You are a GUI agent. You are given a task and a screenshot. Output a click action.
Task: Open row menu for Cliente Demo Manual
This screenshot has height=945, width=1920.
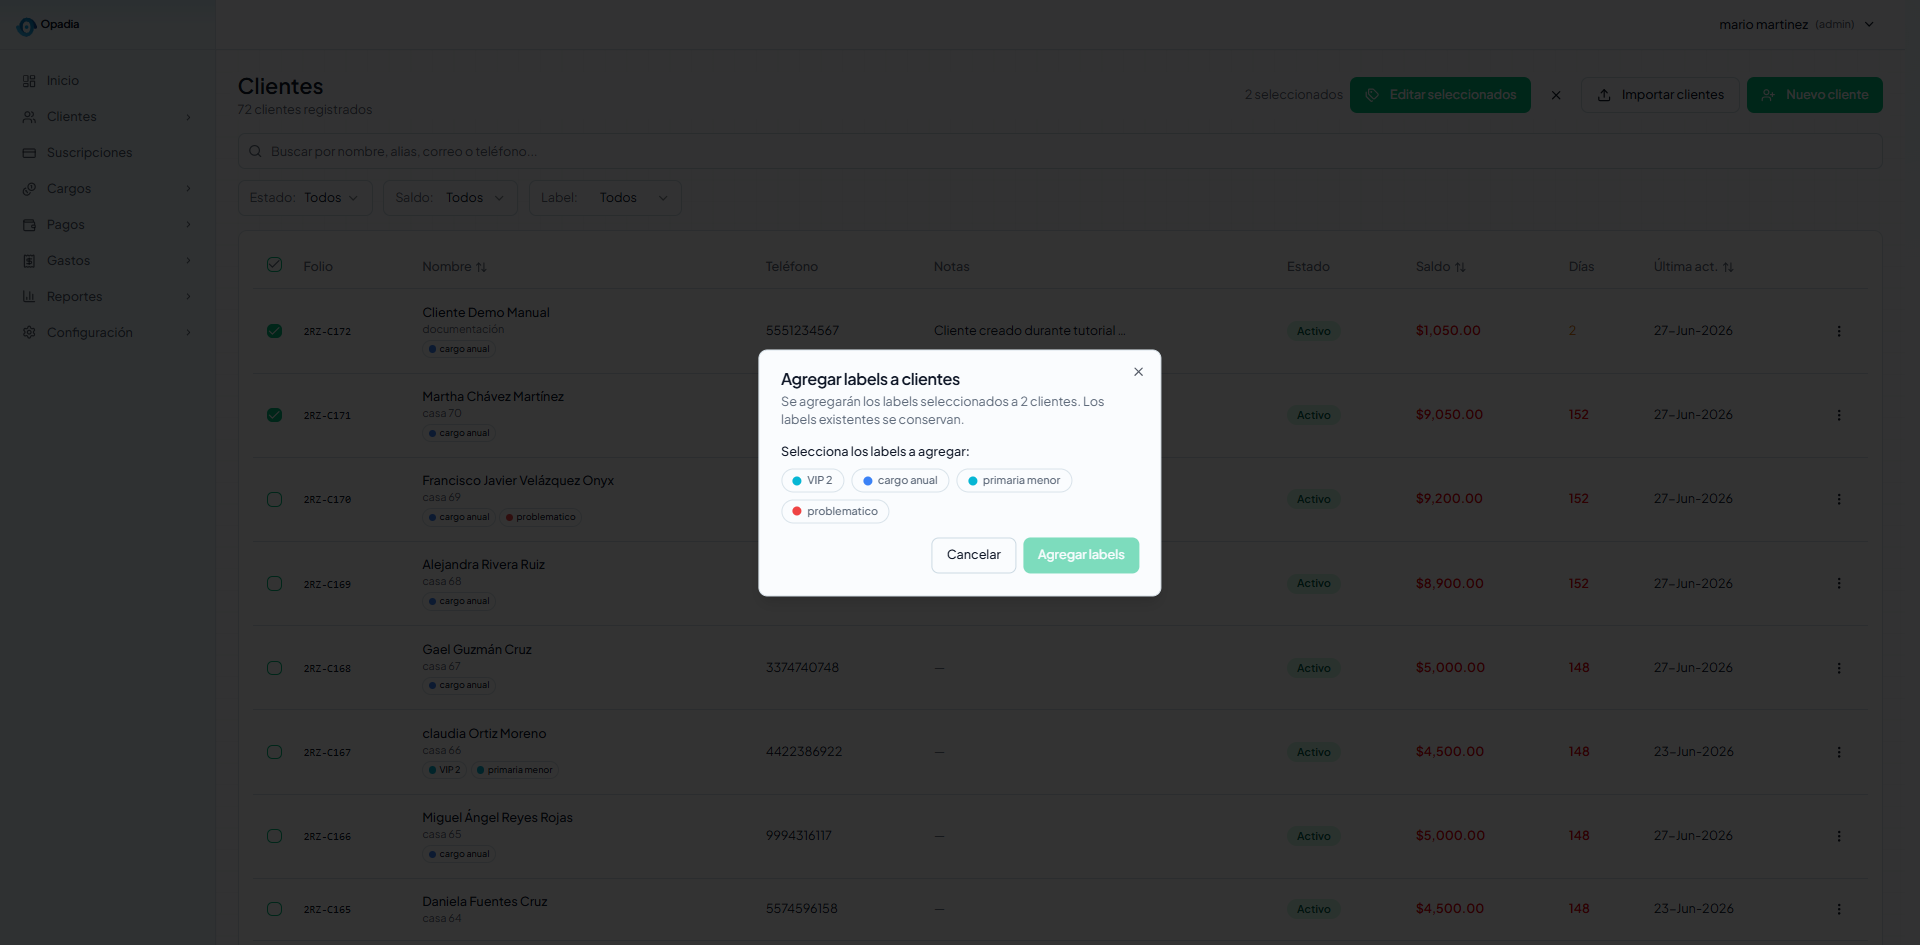point(1839,331)
